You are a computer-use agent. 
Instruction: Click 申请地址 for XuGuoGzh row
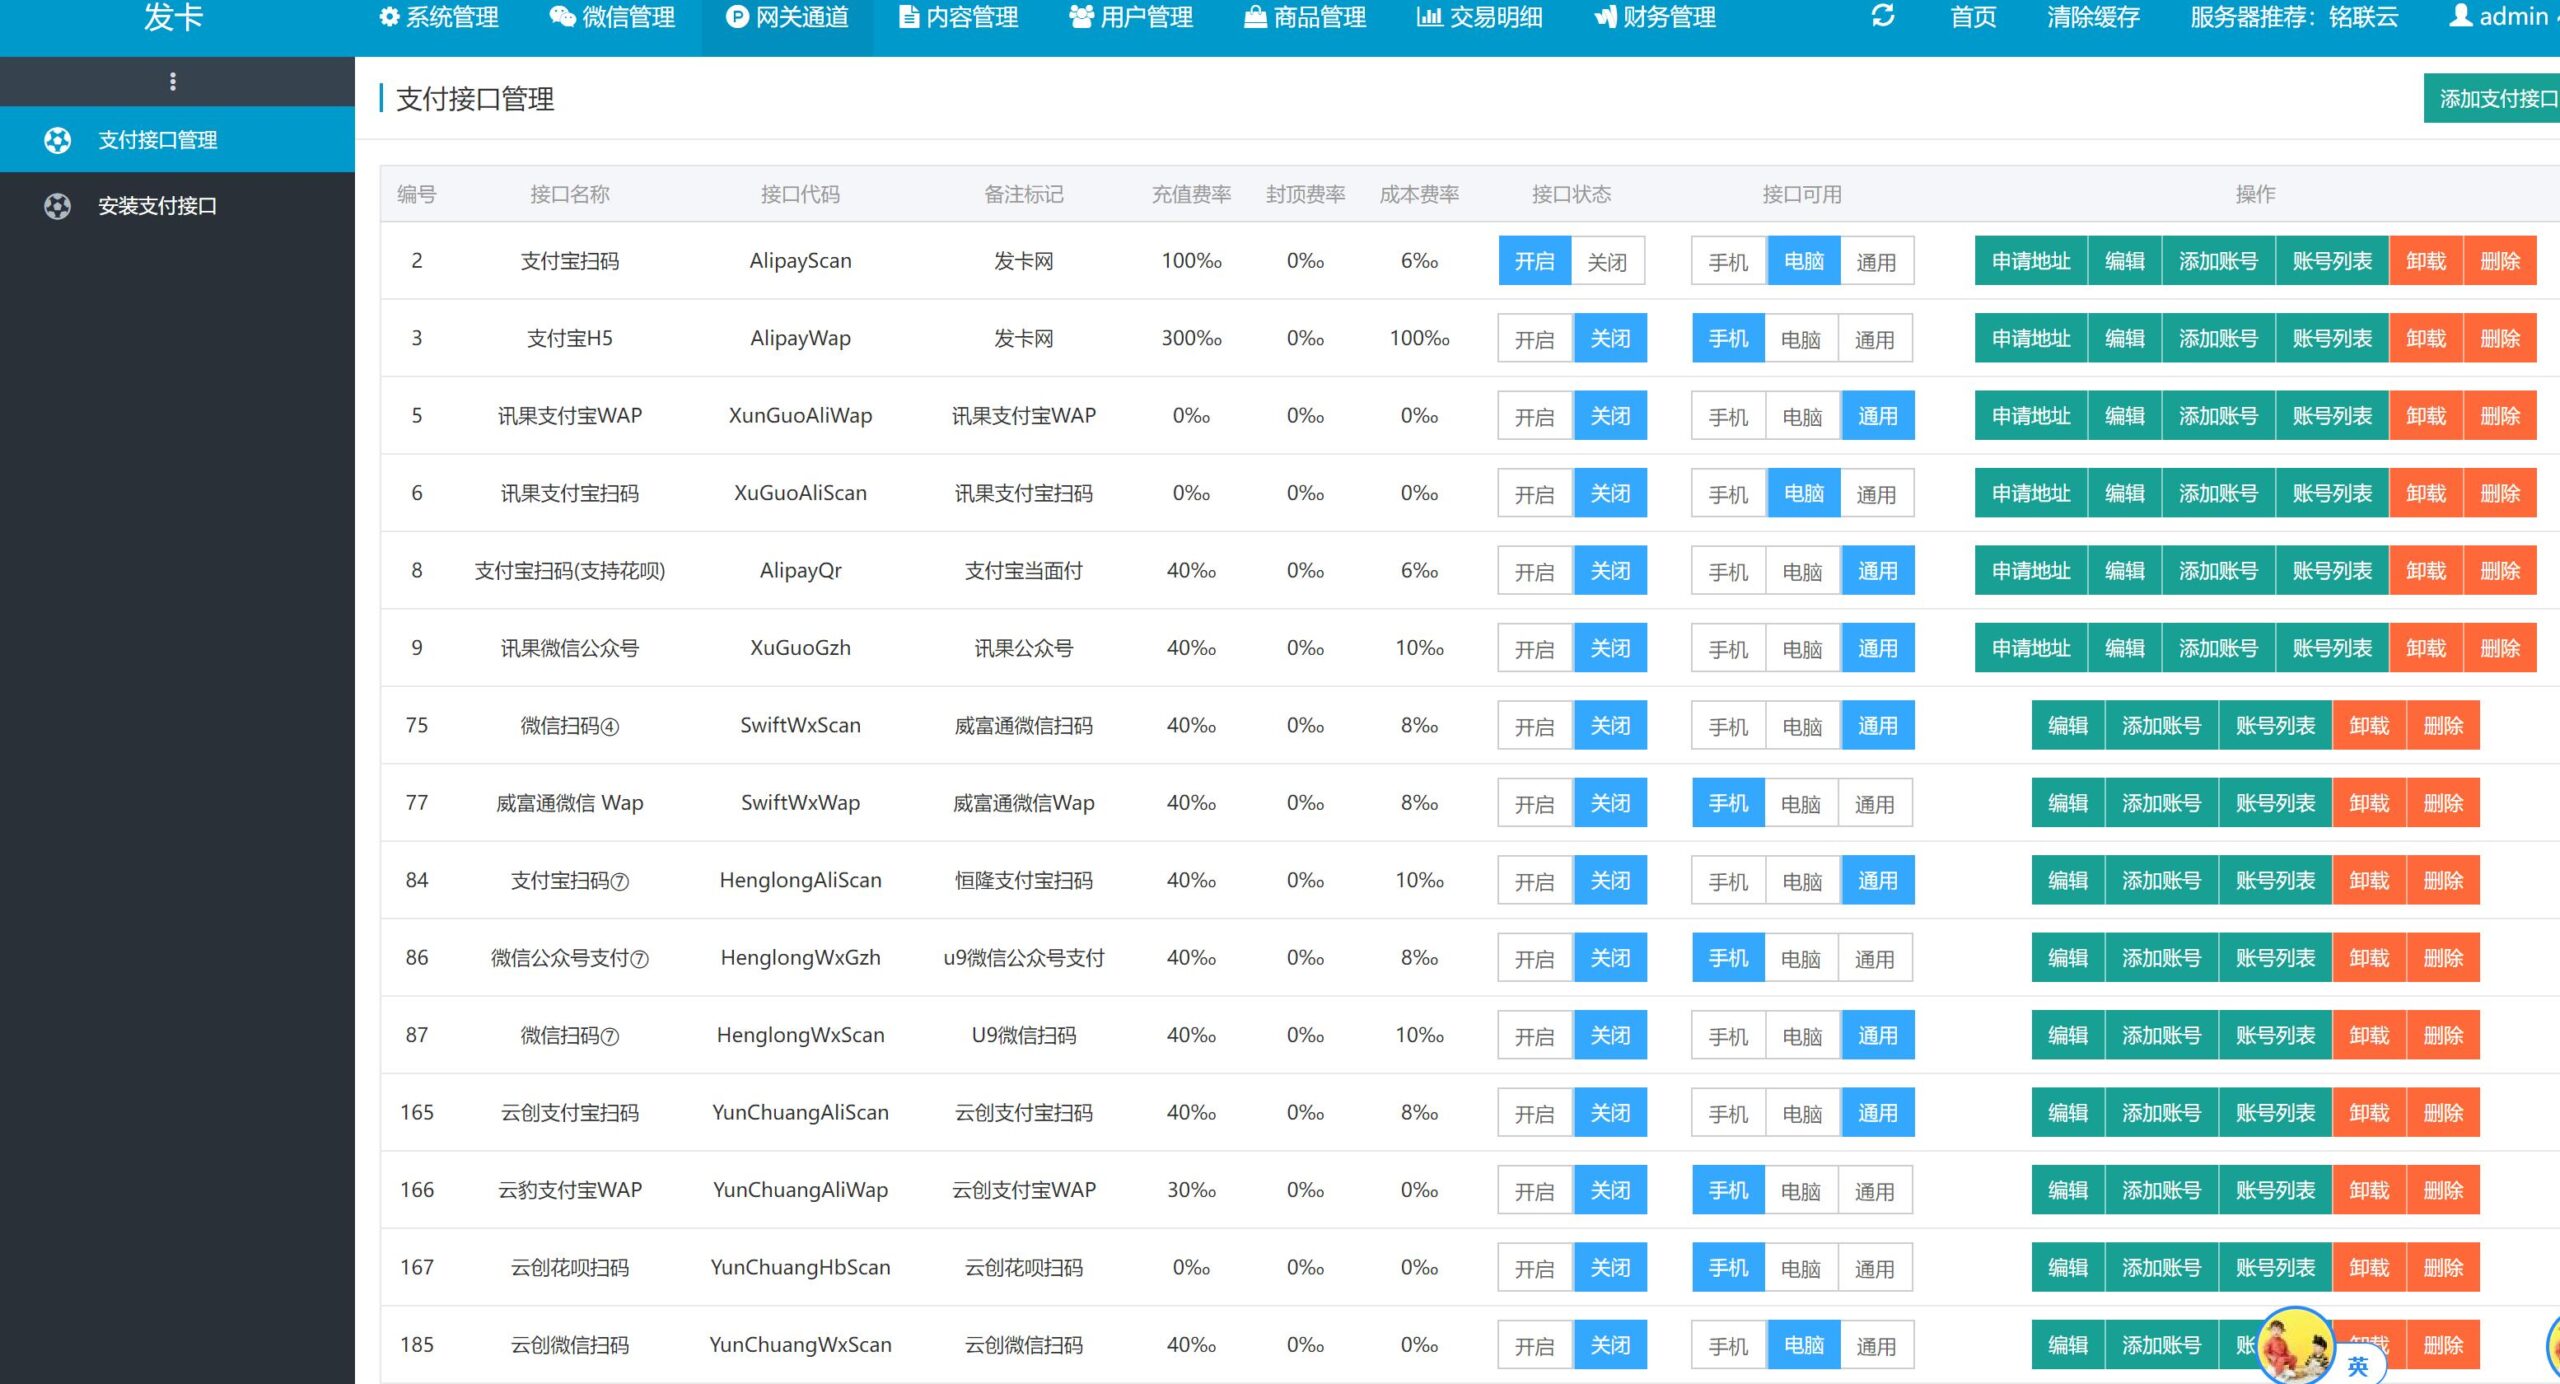[2031, 649]
